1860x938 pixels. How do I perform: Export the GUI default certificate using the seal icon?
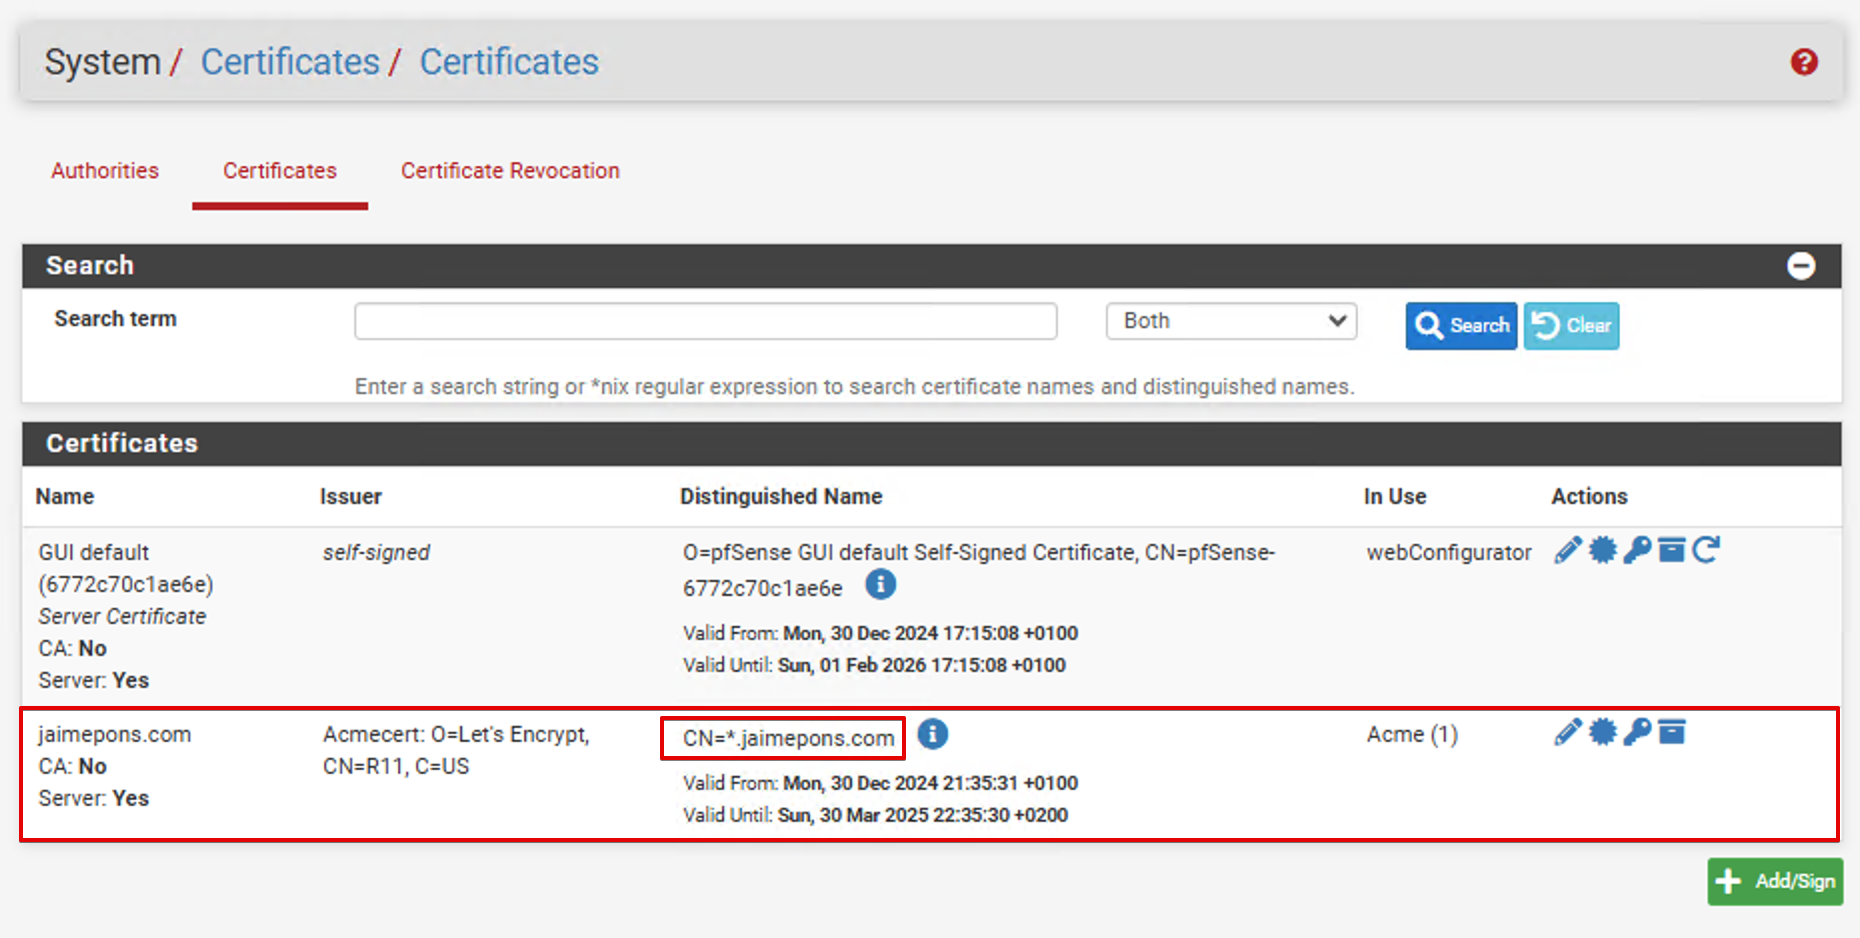click(1602, 550)
